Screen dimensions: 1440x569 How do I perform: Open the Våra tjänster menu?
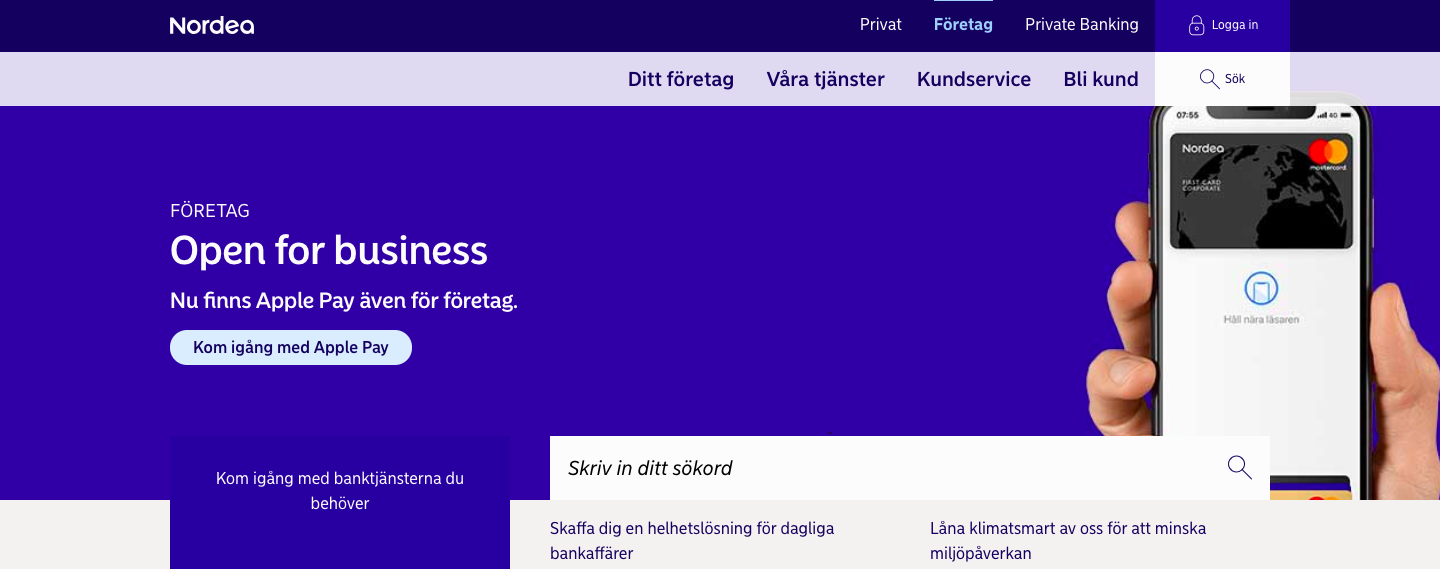826,79
